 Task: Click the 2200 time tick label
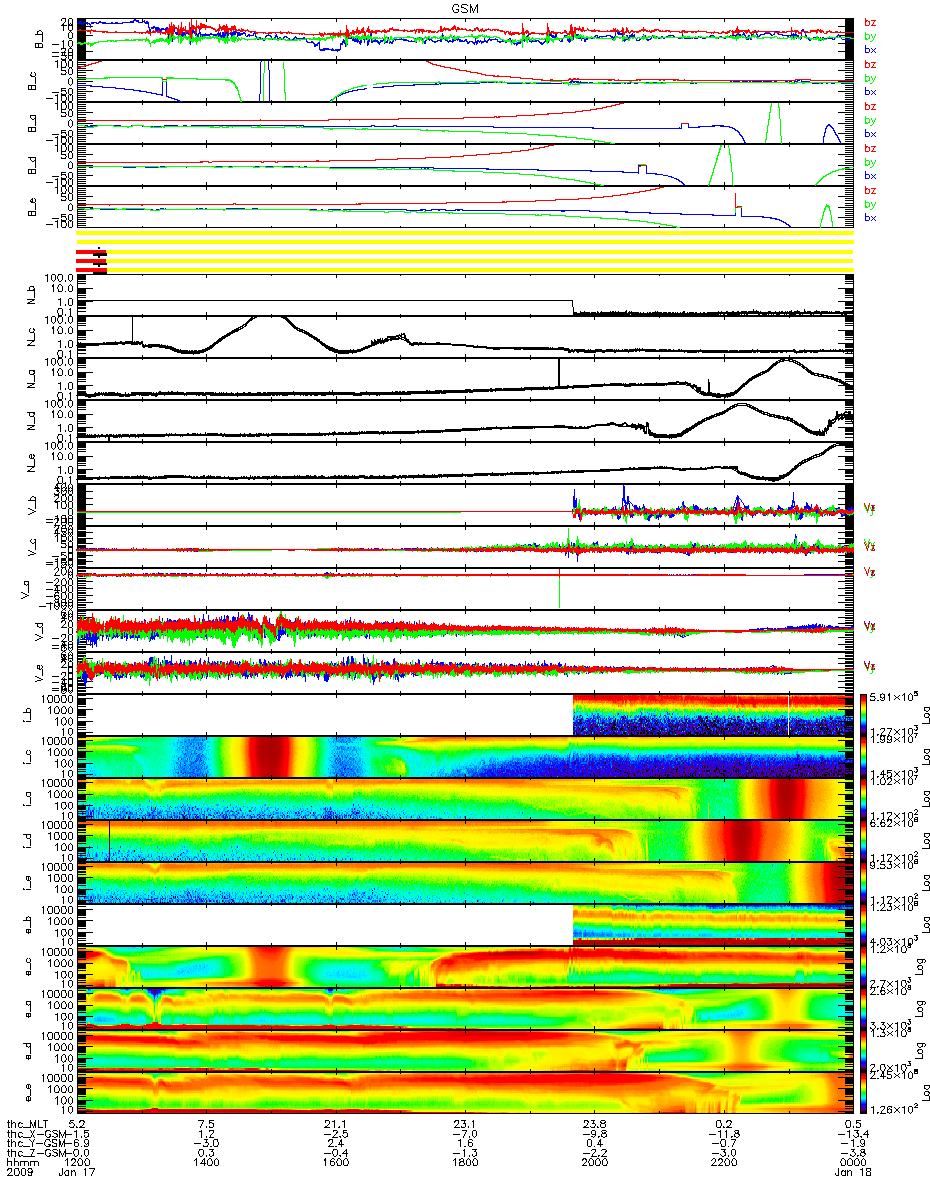[x=723, y=1164]
